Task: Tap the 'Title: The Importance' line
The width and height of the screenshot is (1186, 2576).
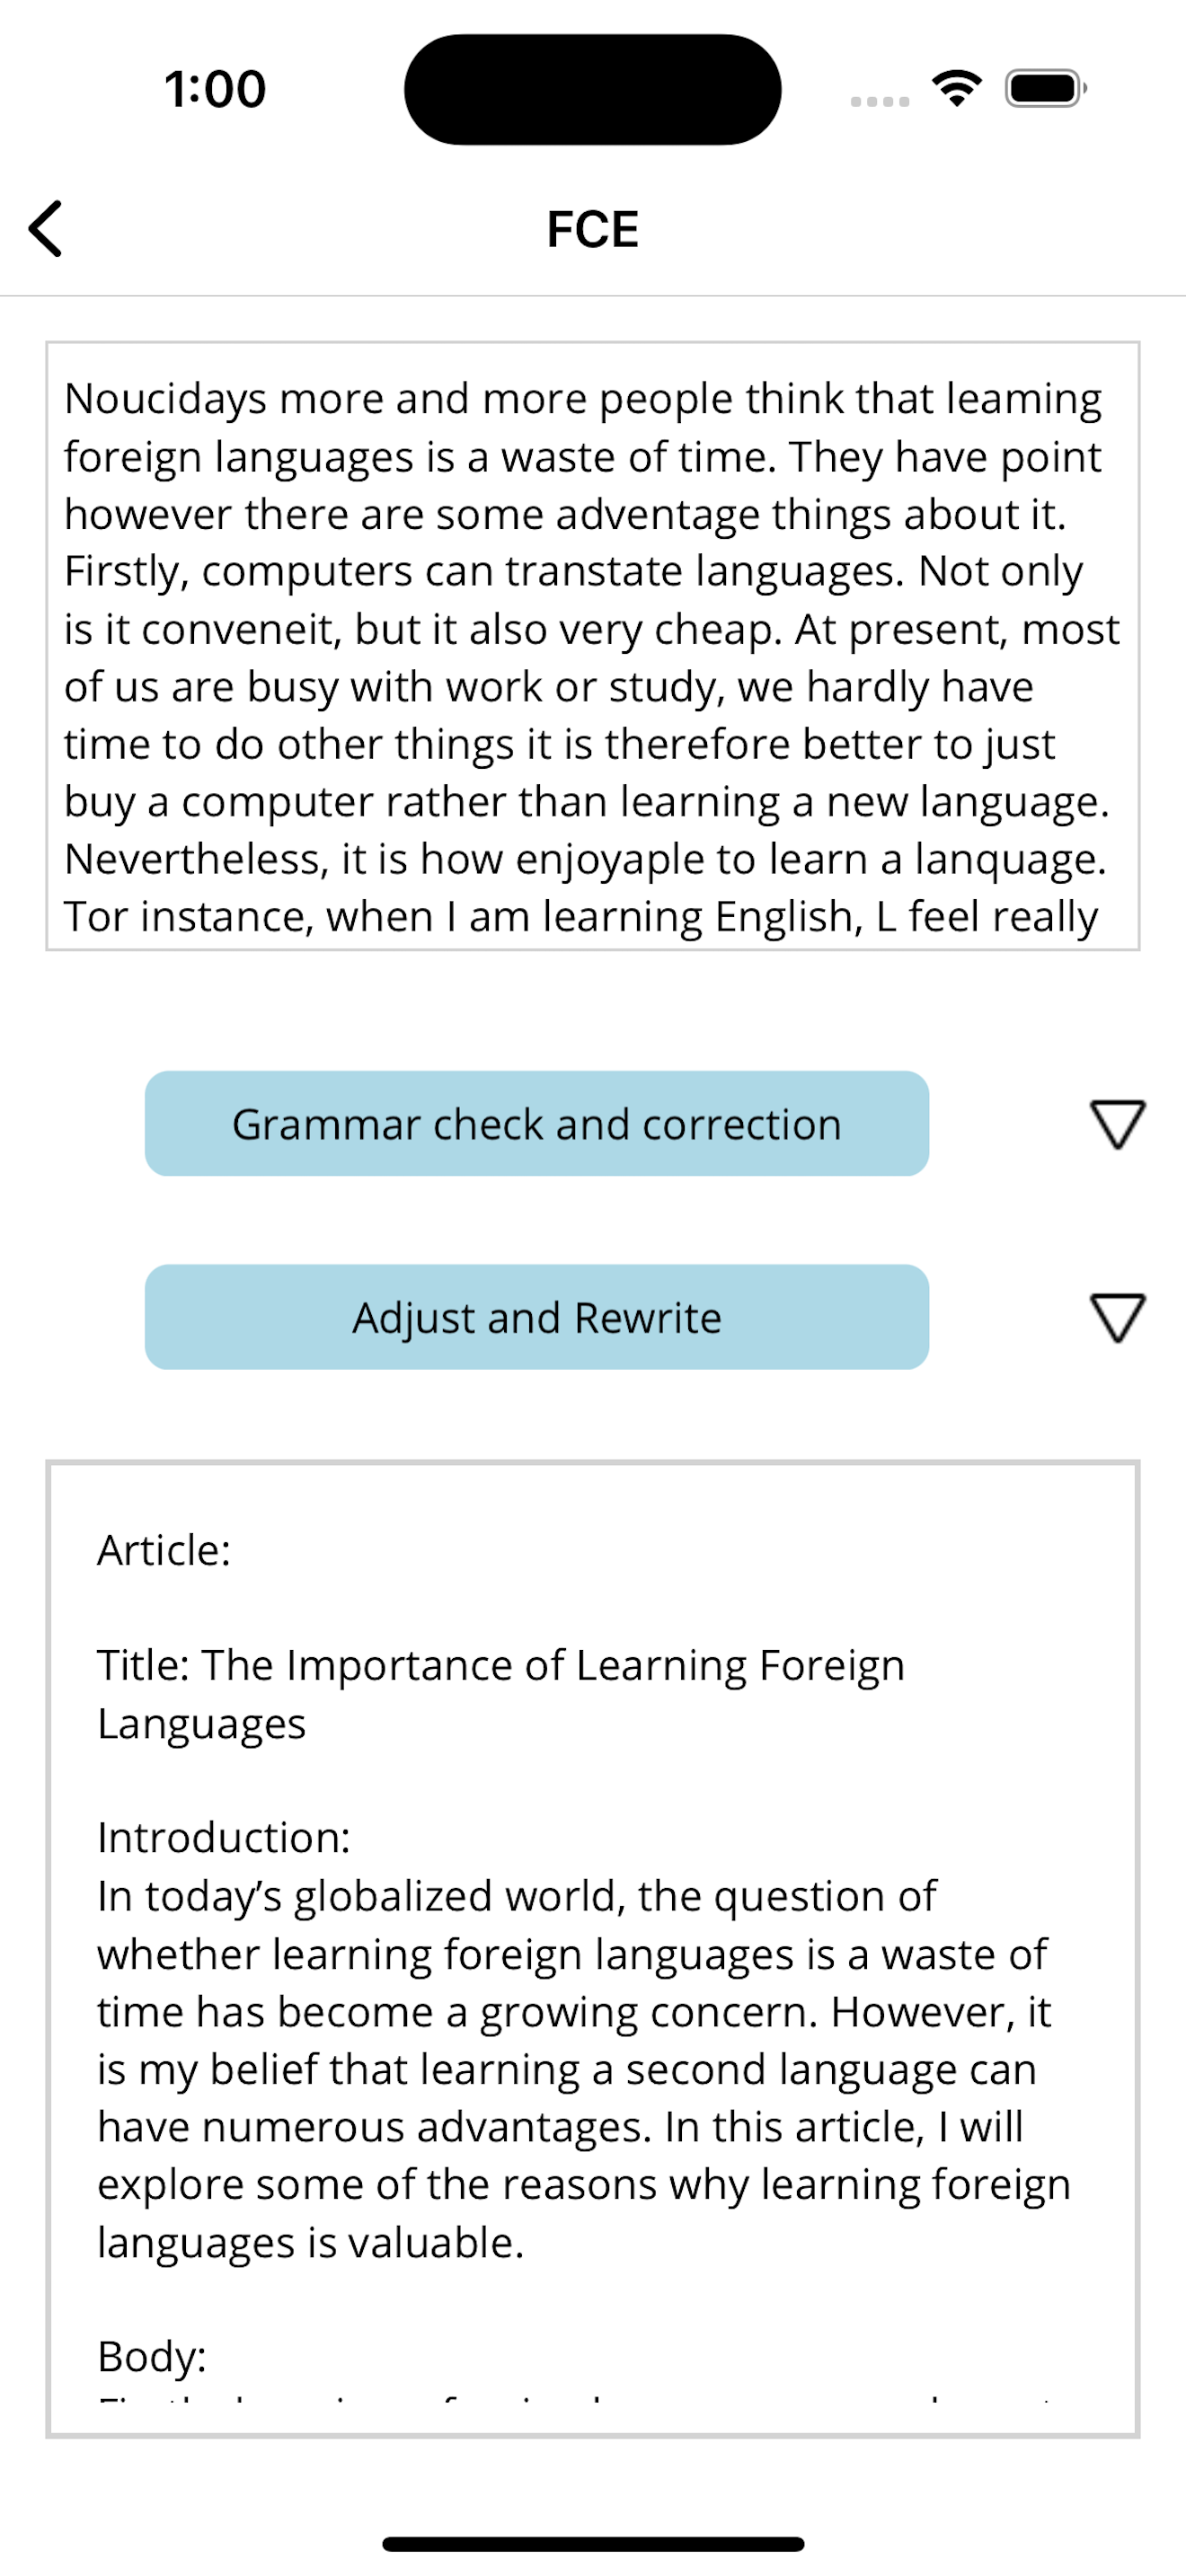Action: click(500, 1666)
